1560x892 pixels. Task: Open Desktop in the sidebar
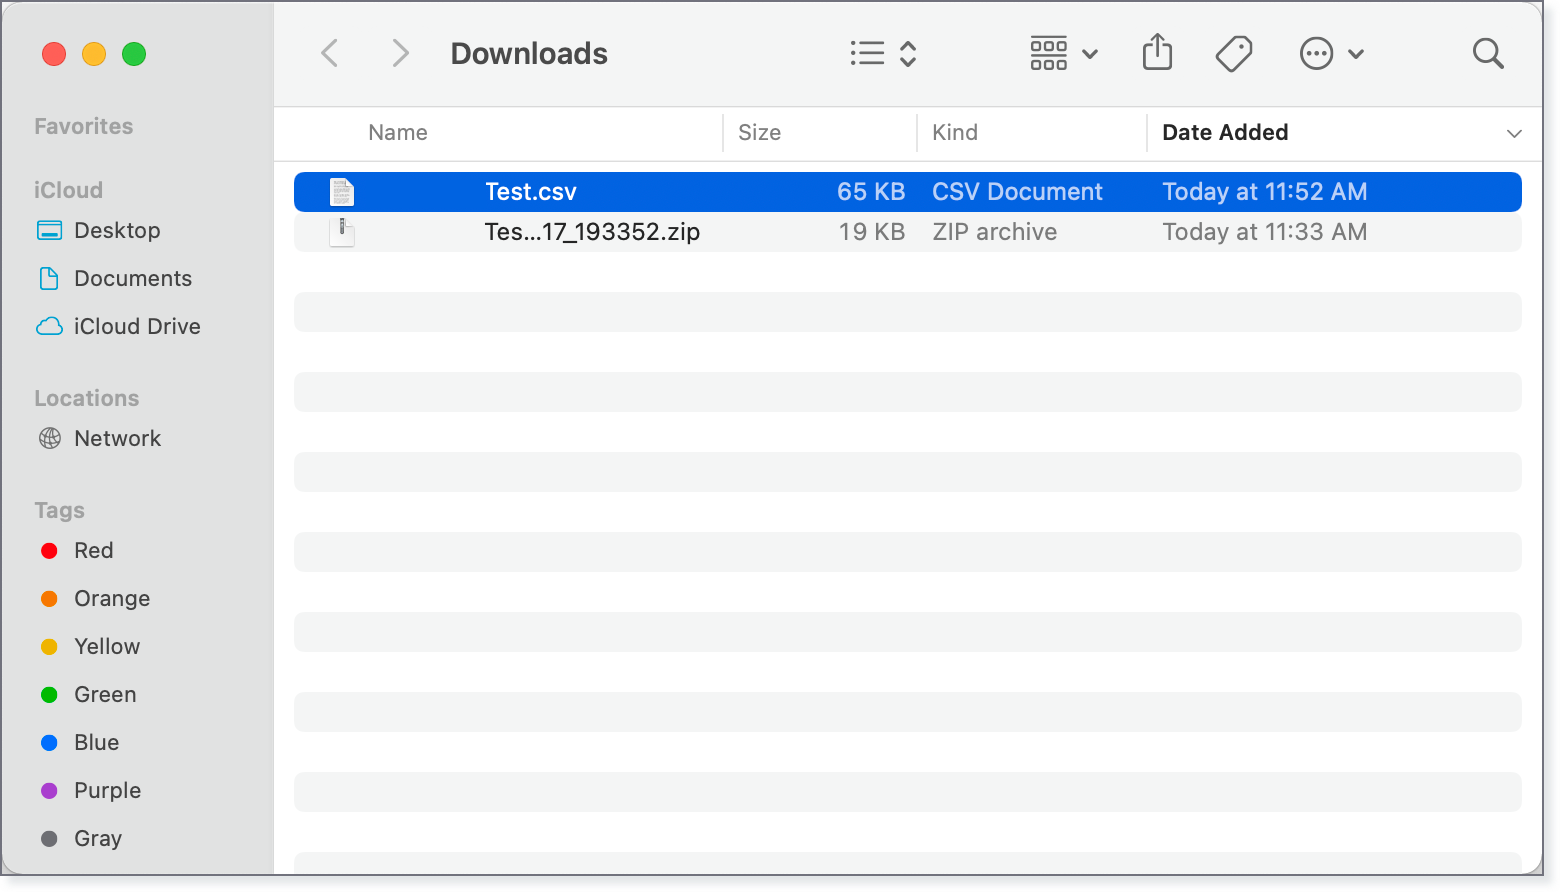[117, 231]
